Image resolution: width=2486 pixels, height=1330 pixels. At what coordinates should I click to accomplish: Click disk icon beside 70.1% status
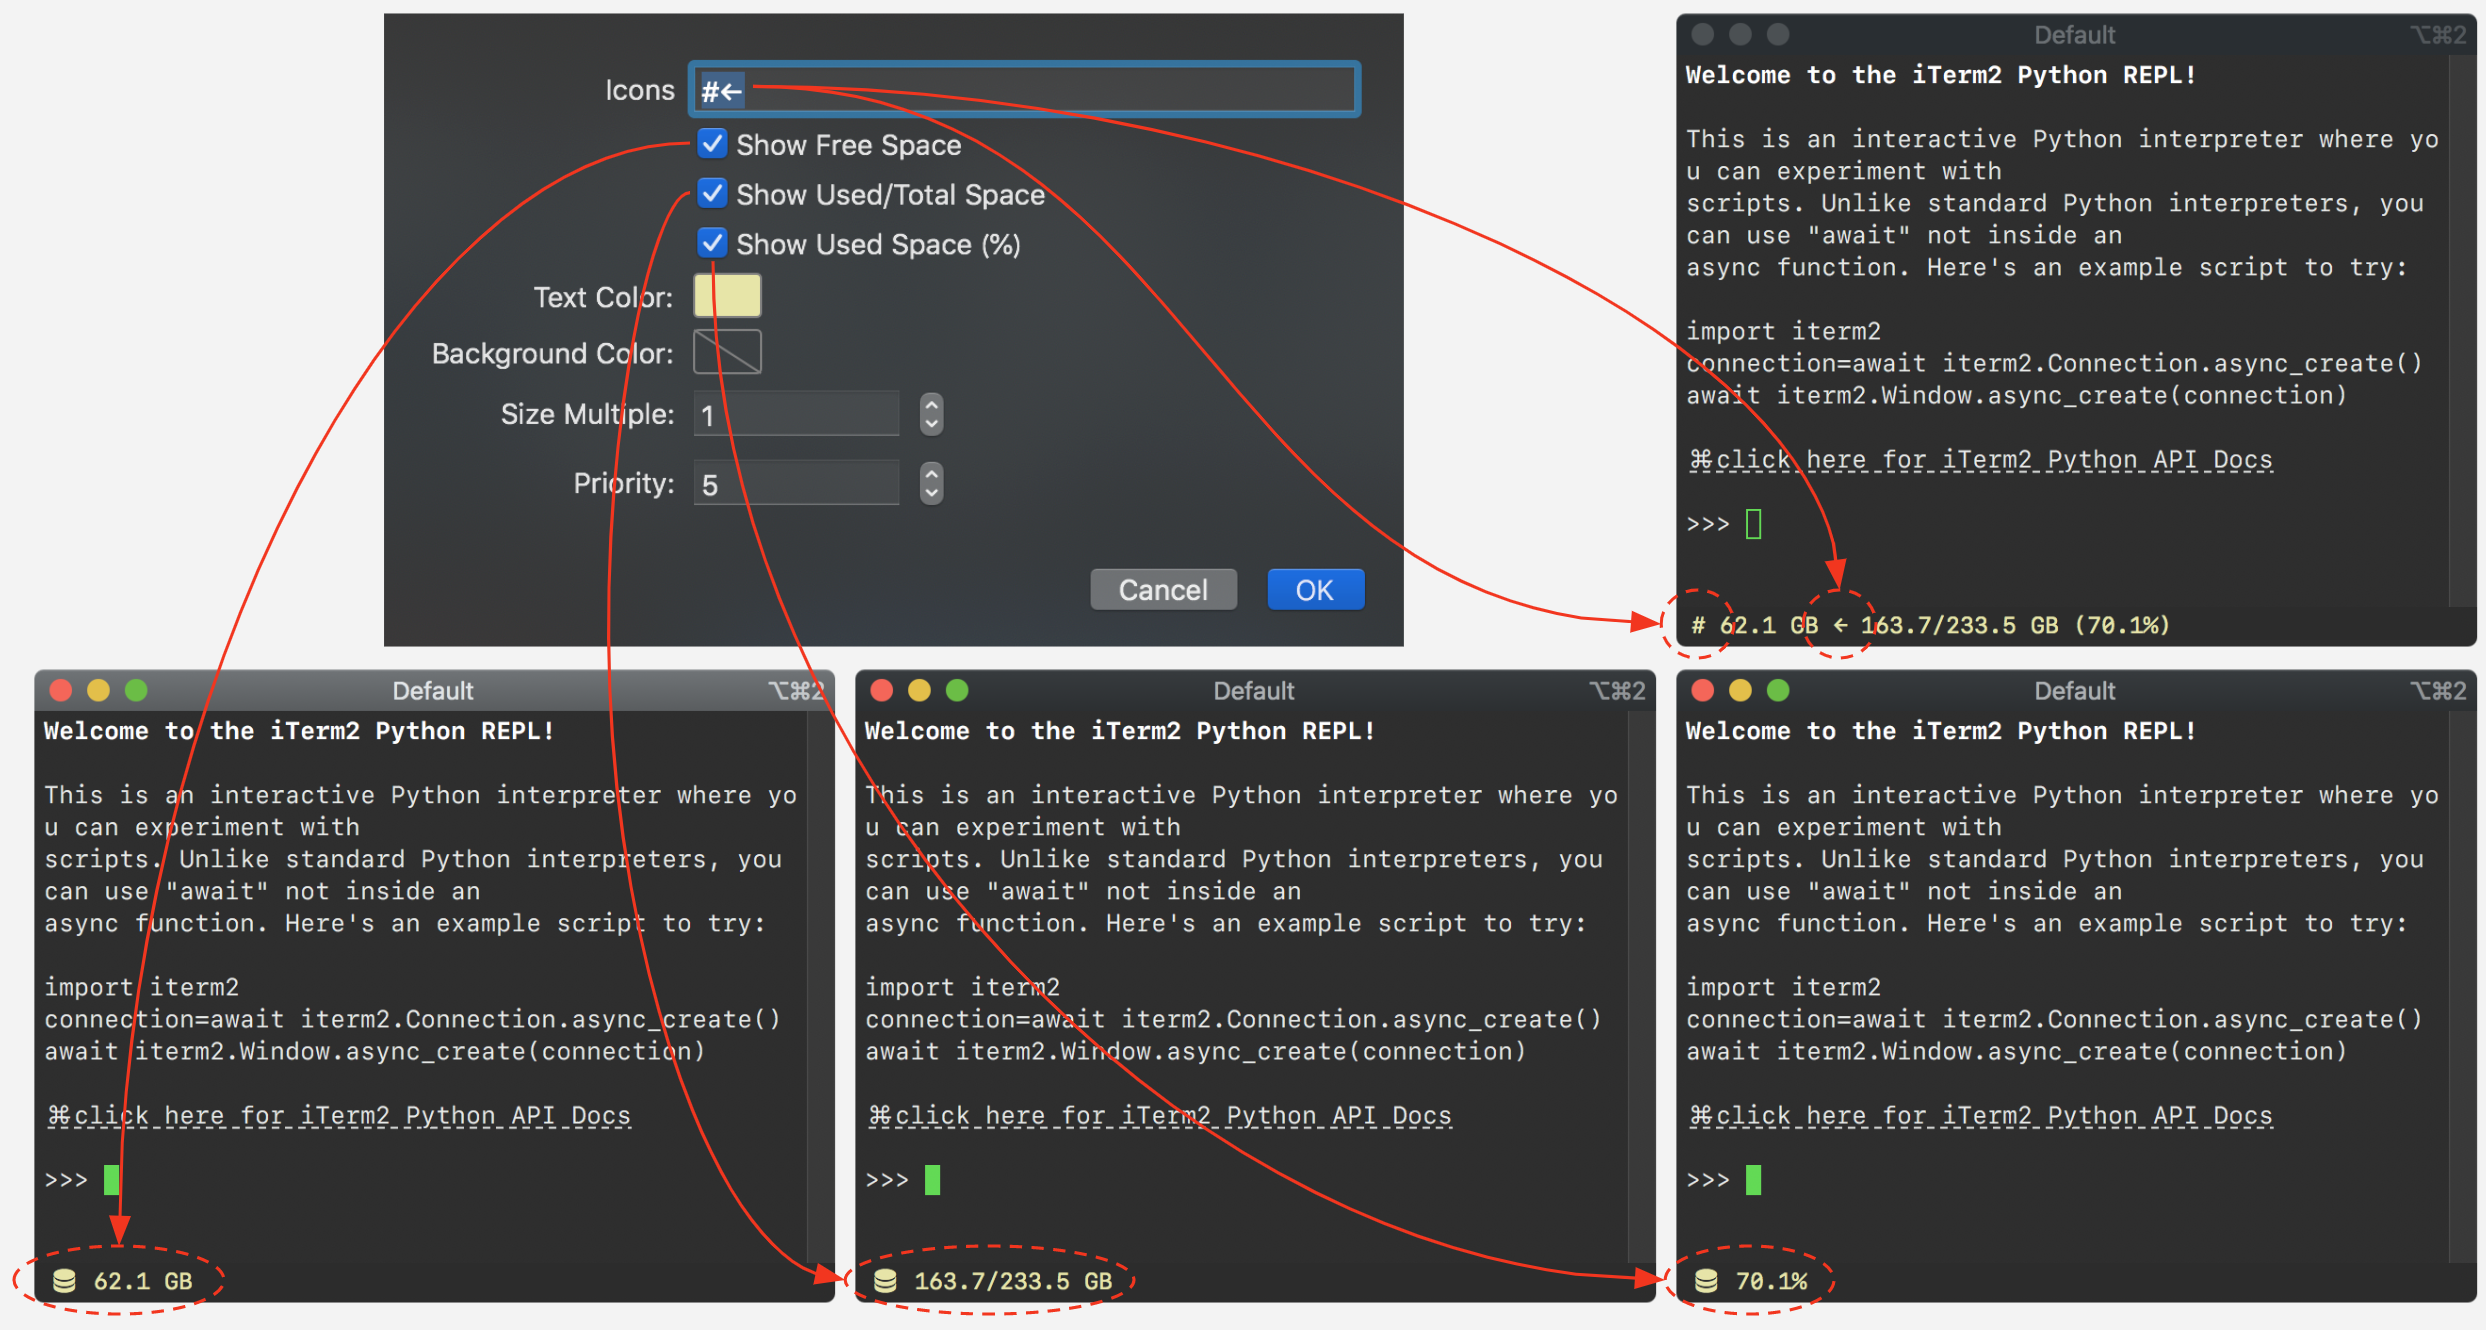[x=1706, y=1281]
